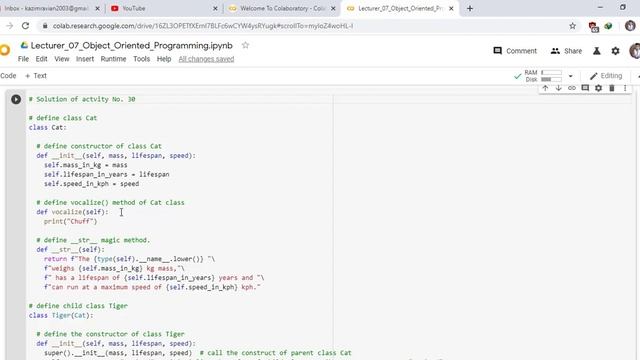This screenshot has height=360, width=640.
Task: Open the Editing mode dropdown
Action: click(x=606, y=76)
